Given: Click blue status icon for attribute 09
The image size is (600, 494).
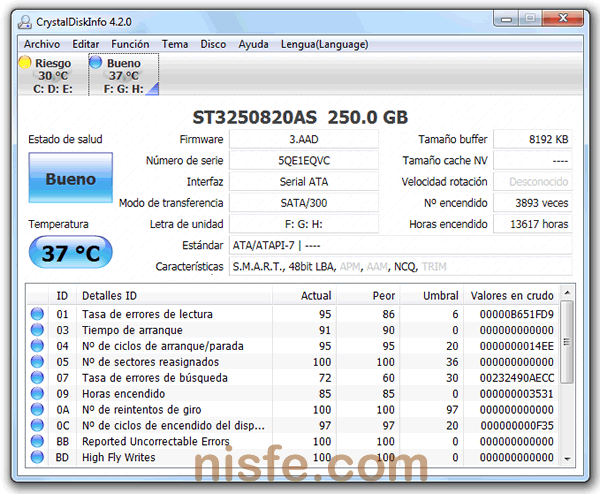Looking at the screenshot, I should click(x=37, y=393).
